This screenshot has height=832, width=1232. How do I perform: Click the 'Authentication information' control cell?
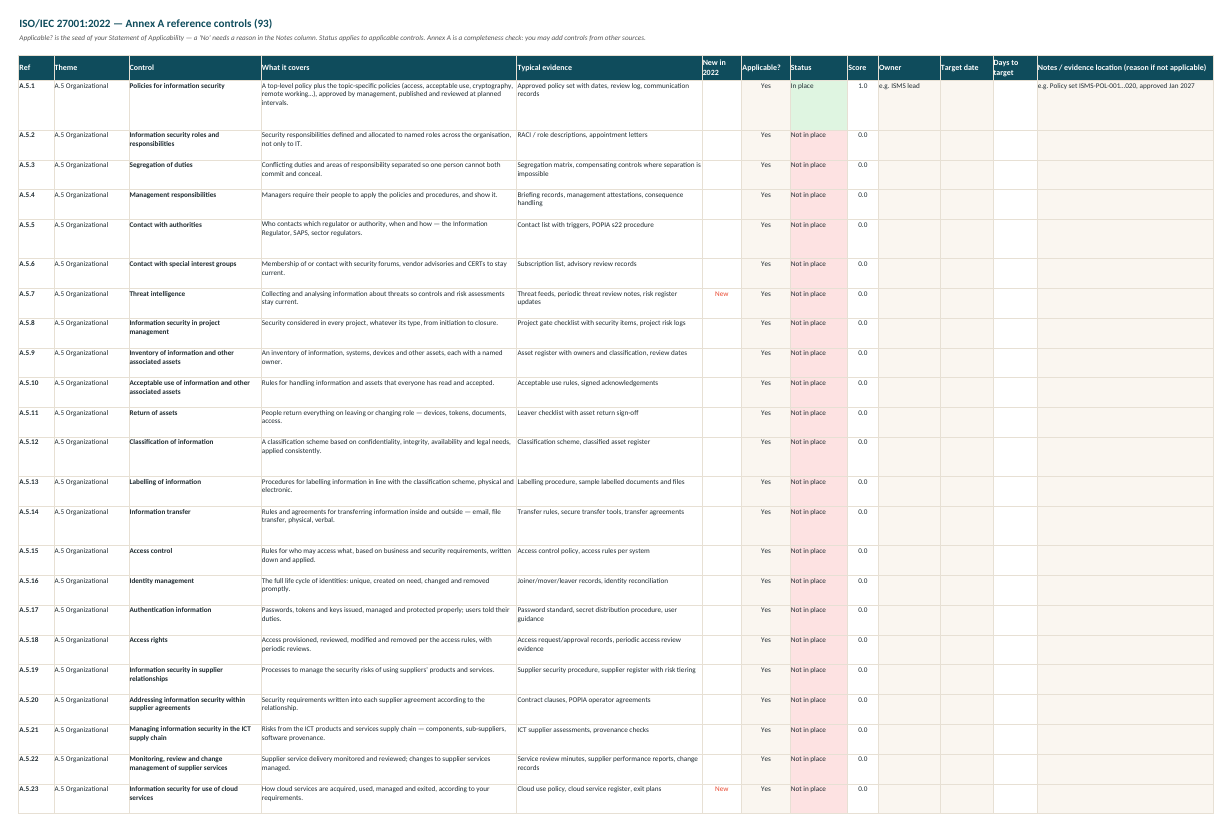click(194, 619)
